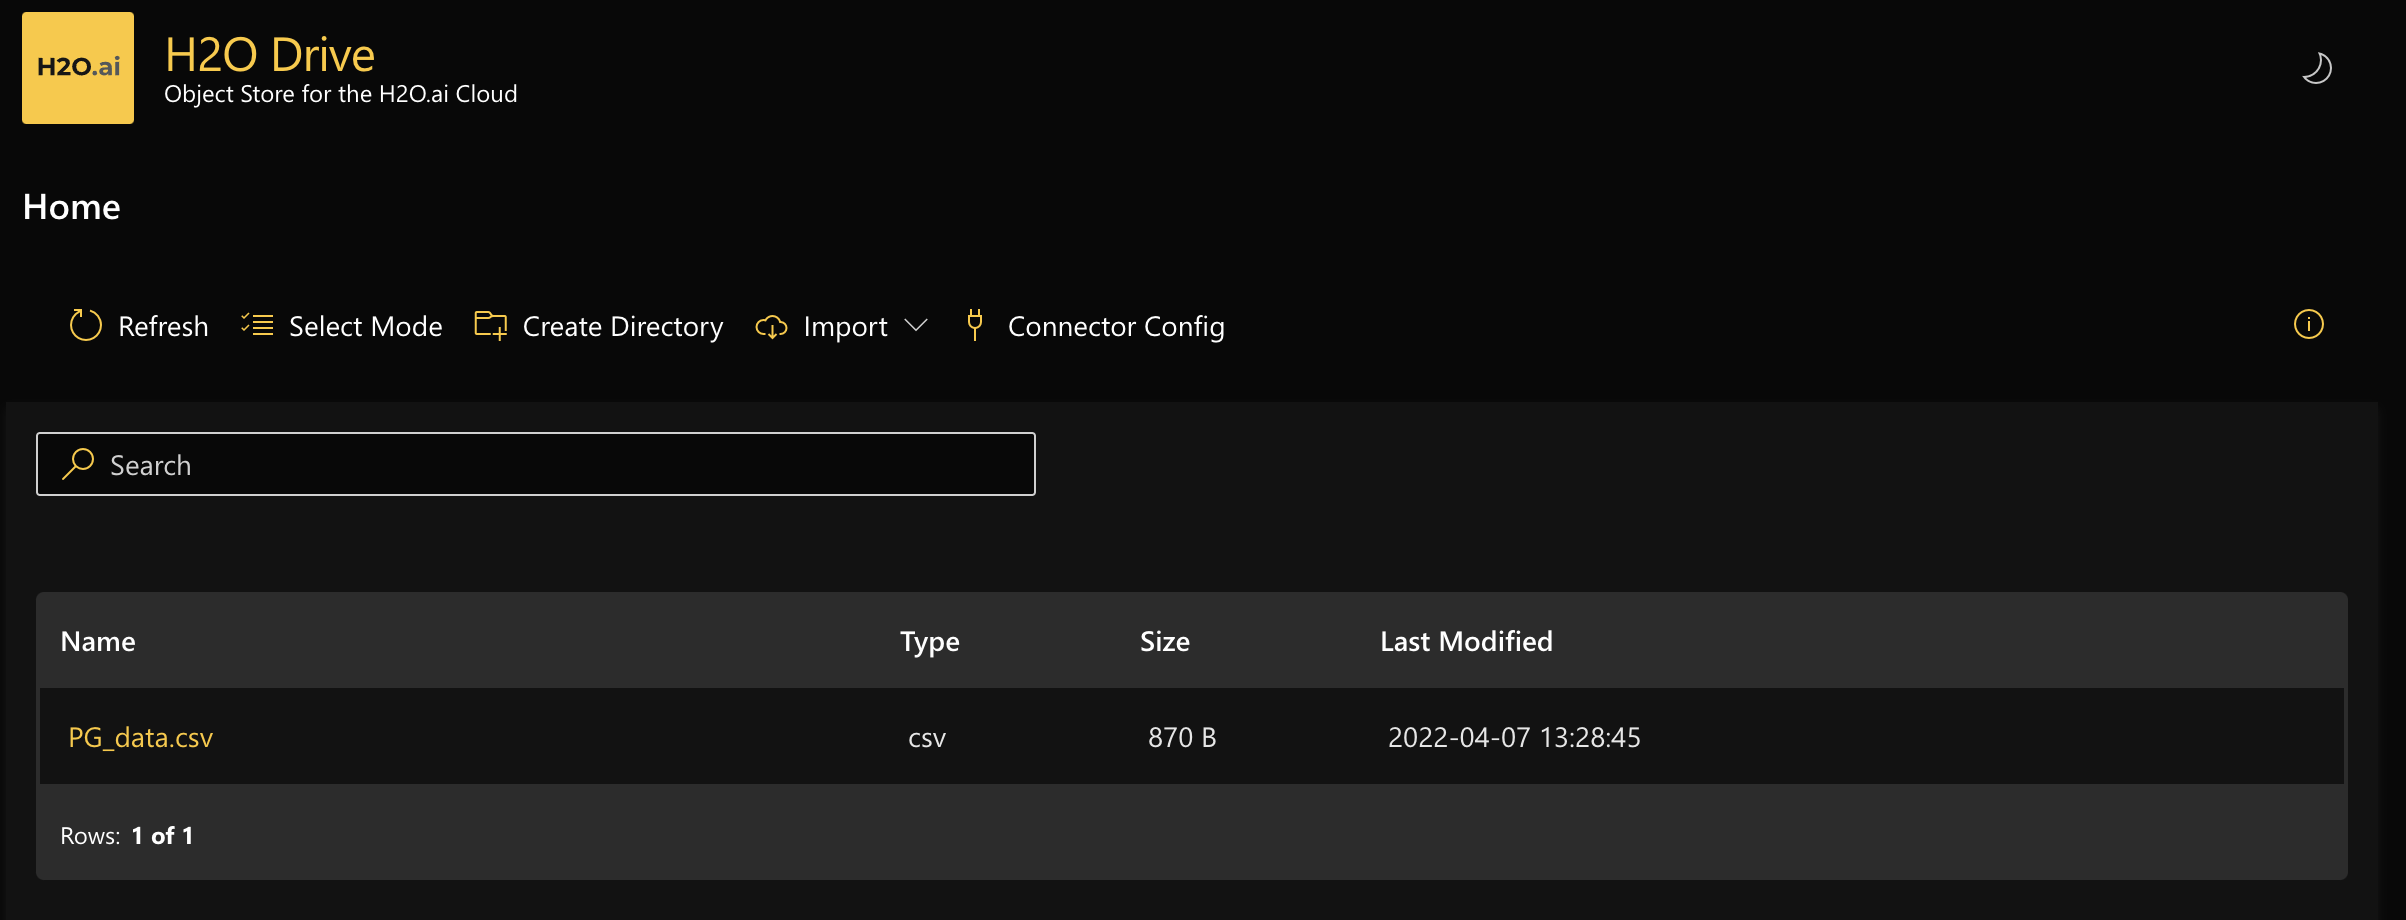
Task: Open the PG_data.csv file
Action: 139,737
